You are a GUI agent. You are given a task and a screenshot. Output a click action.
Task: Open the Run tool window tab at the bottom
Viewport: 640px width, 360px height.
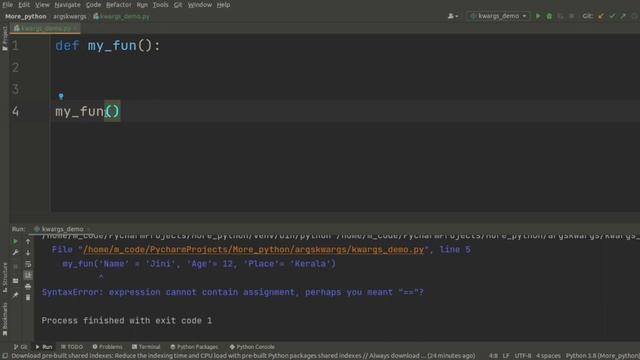(x=44, y=347)
